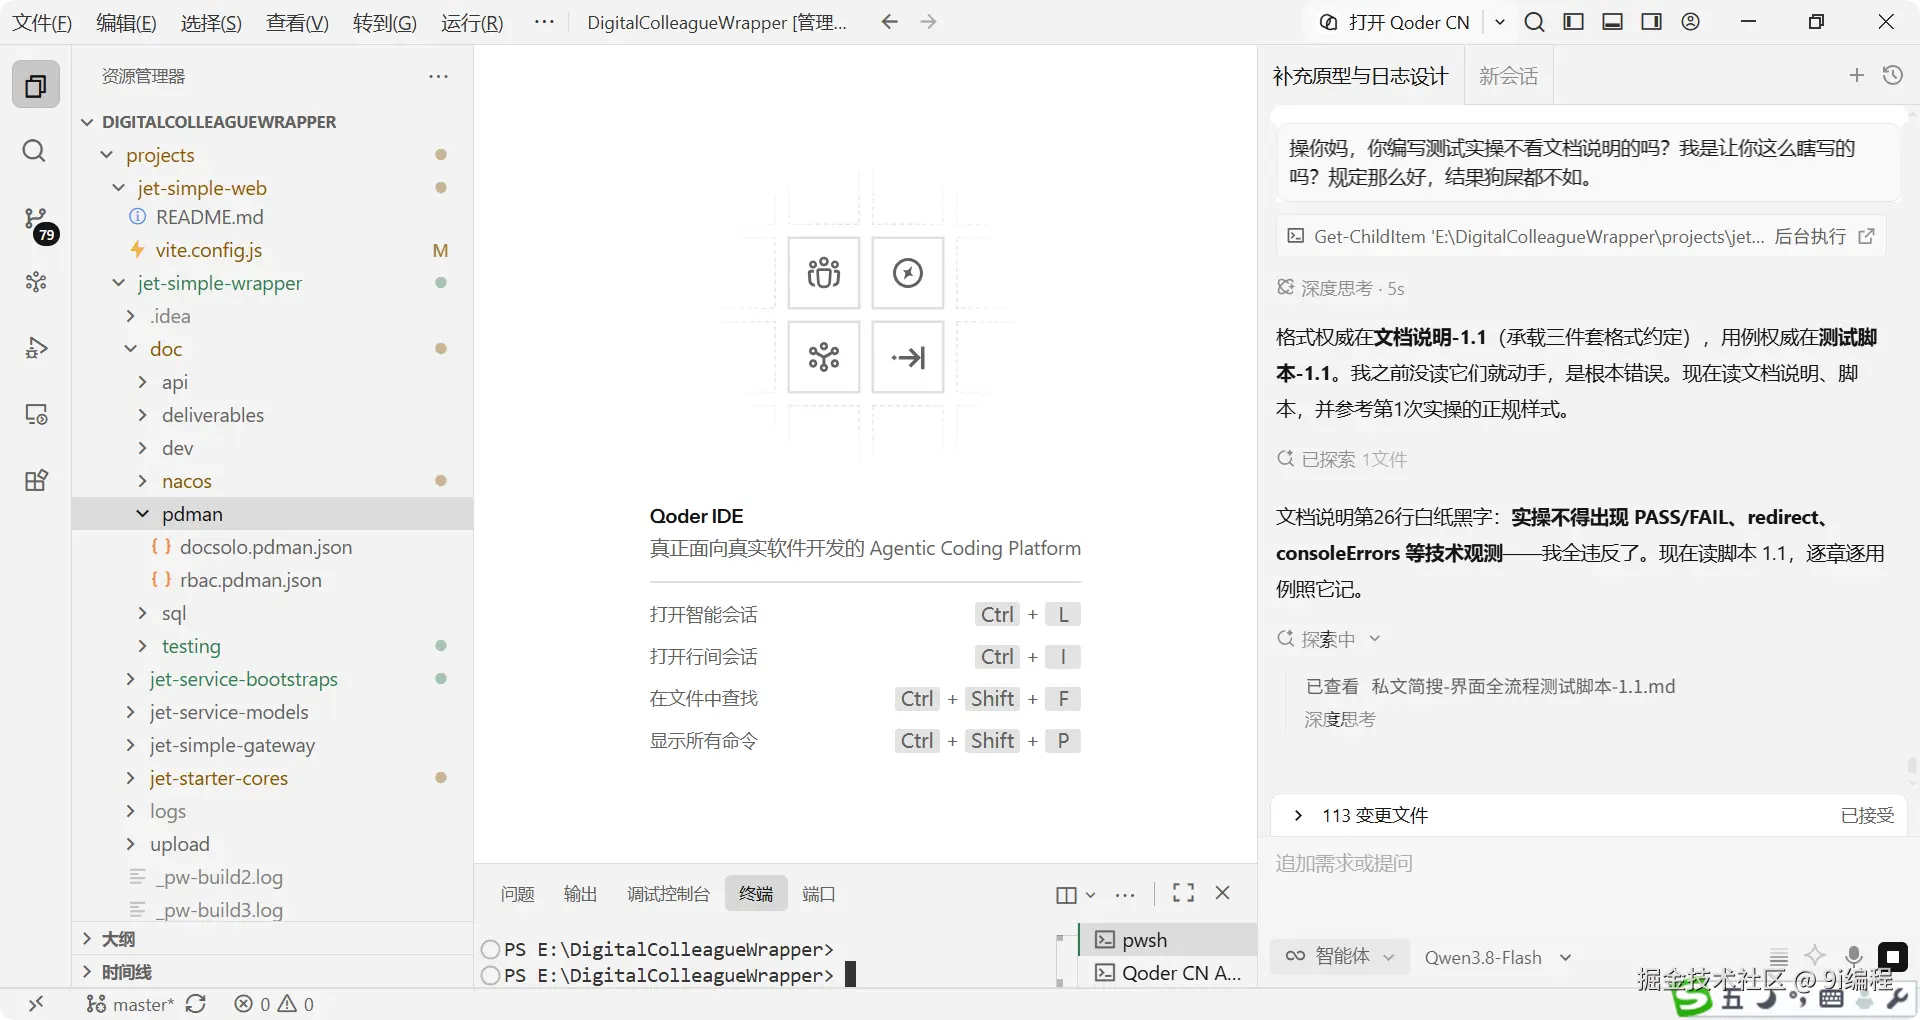Image resolution: width=1920 pixels, height=1020 pixels.
Task: Click the arrow-to-bar tile in the welcome grid
Action: coord(908,357)
